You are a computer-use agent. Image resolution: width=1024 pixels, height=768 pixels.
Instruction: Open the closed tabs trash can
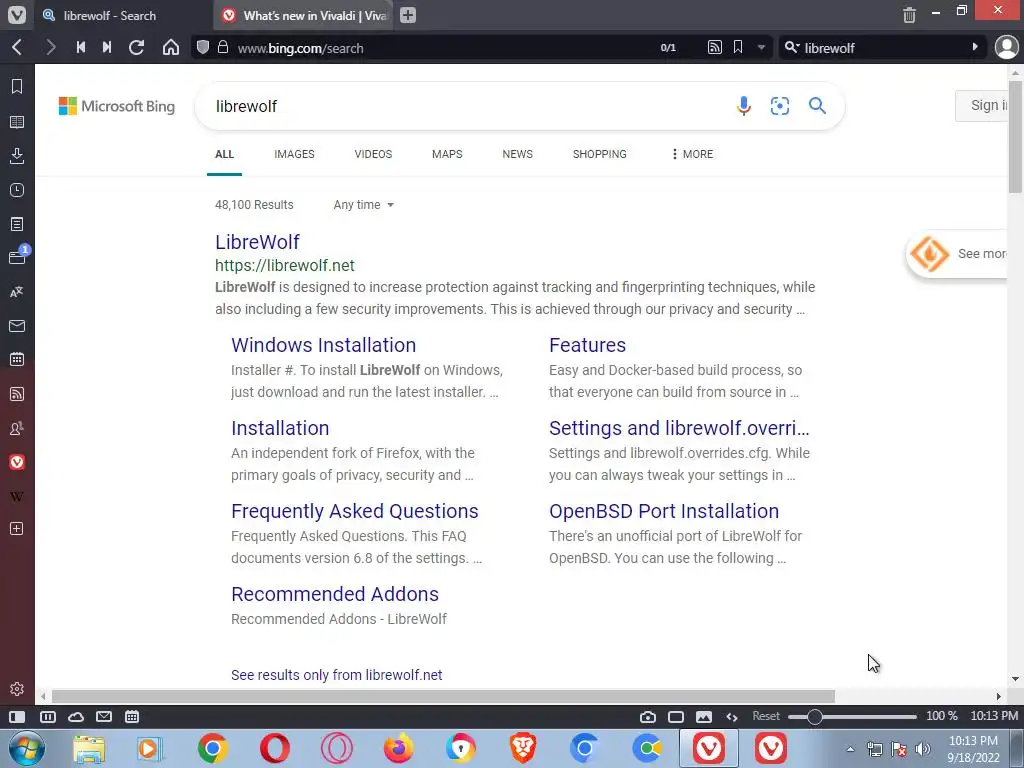[x=909, y=14]
